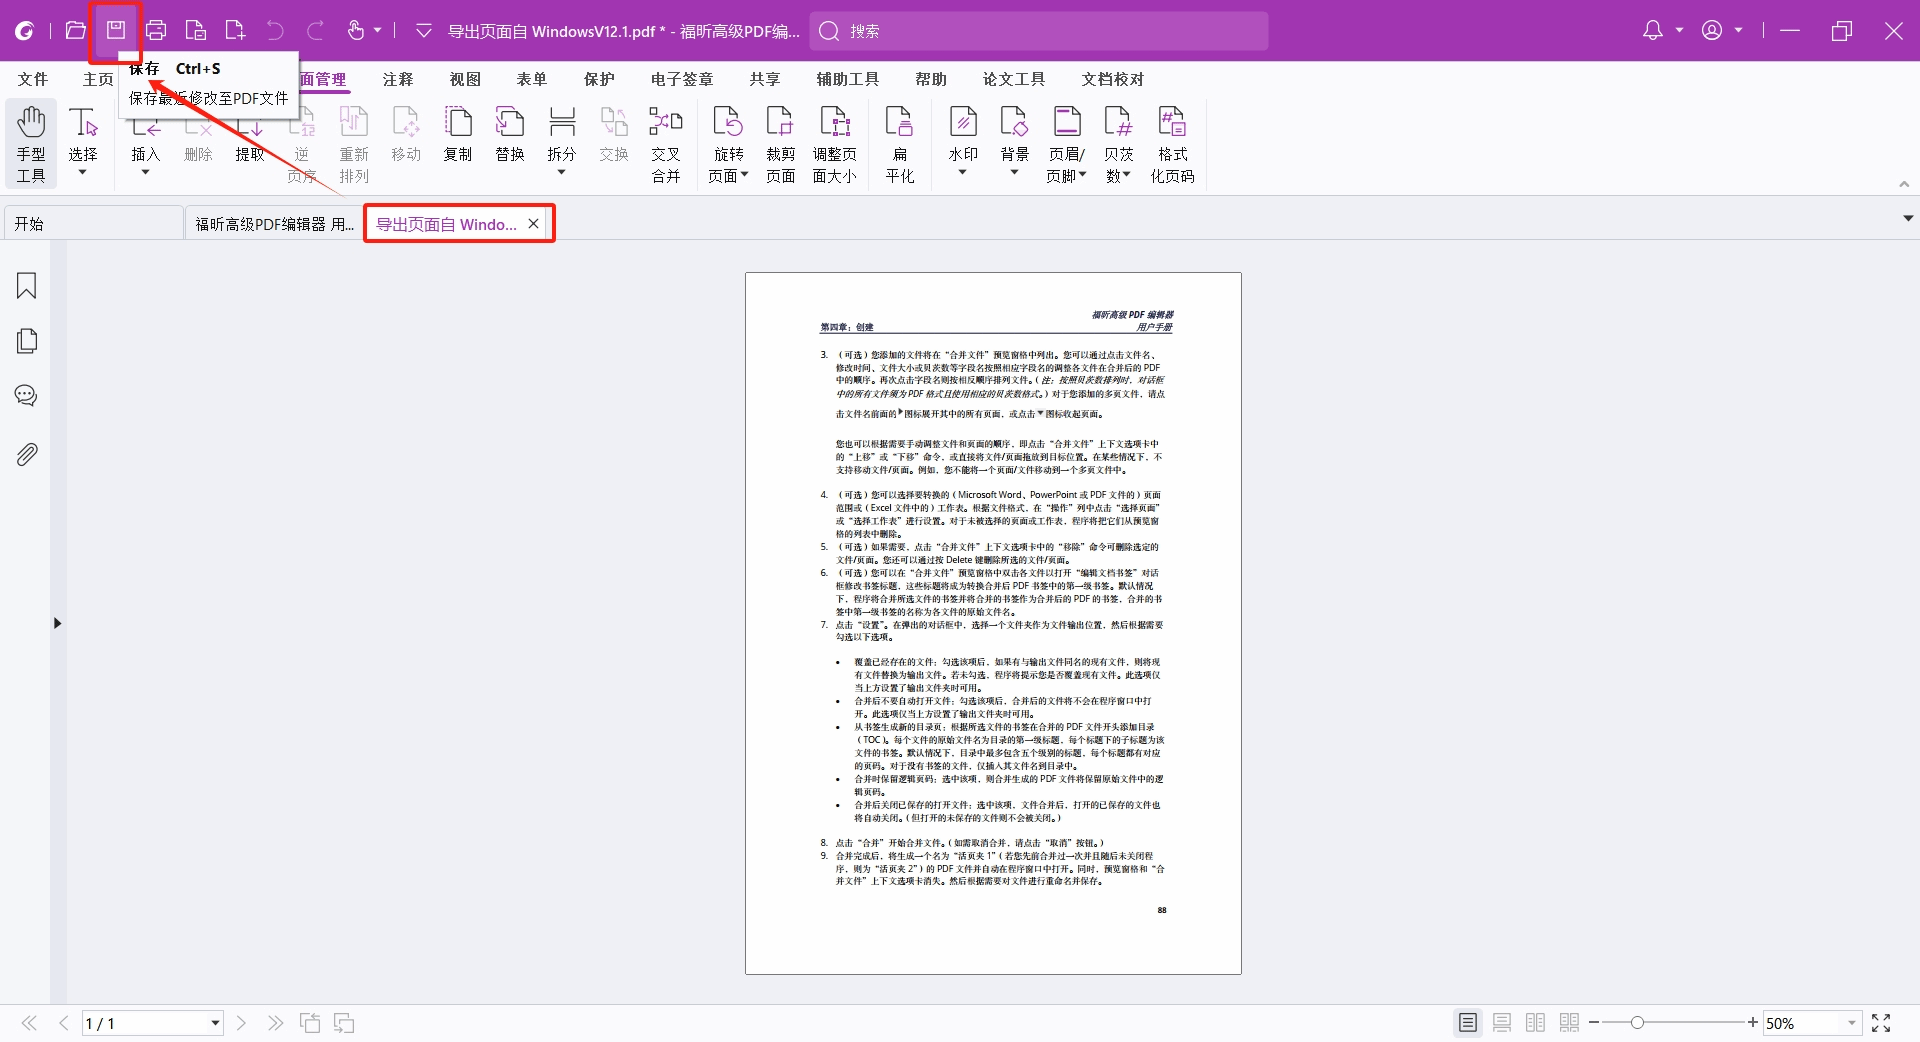
Task: Open the Bookmarks panel in the left sidebar
Action: click(x=27, y=286)
